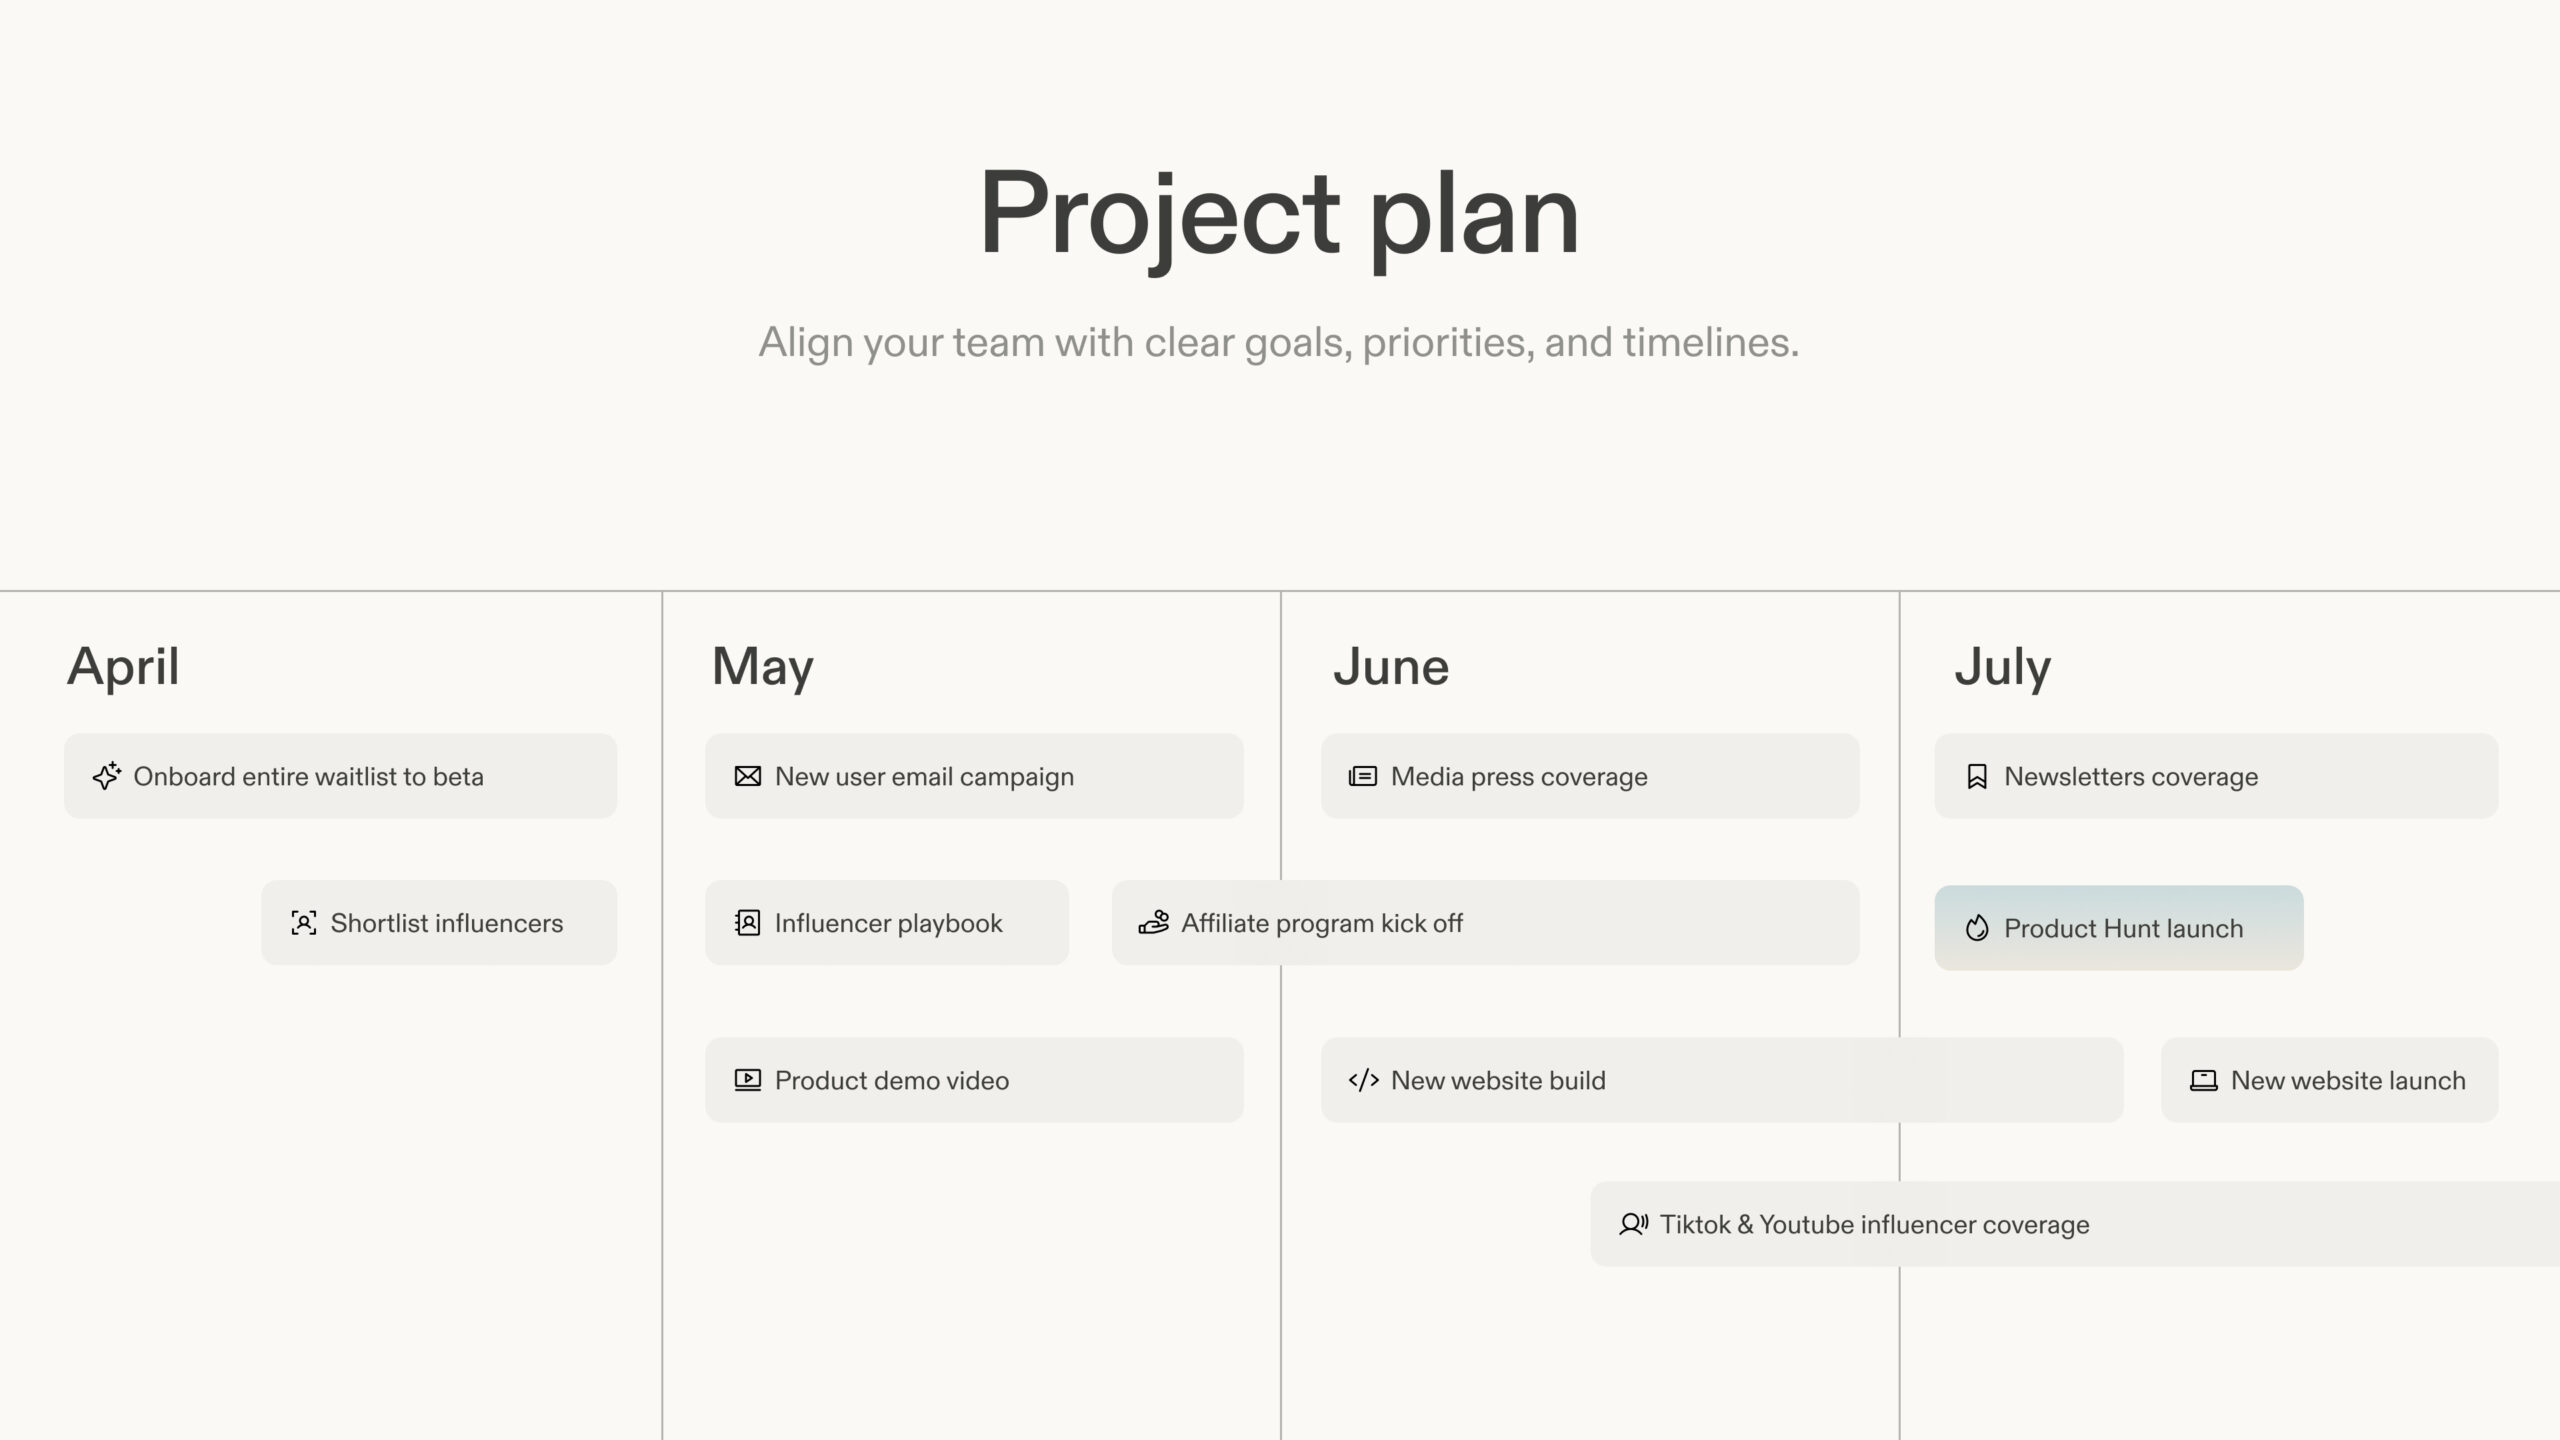Viewport: 2560px width, 1440px height.
Task: Click the bookmark icon on Newsletters coverage
Action: [1976, 776]
